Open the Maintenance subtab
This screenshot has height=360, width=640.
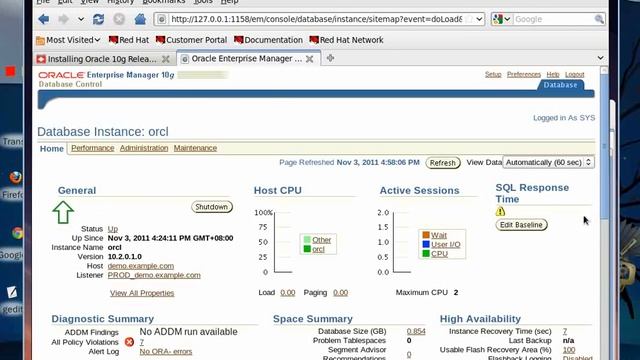tap(195, 148)
